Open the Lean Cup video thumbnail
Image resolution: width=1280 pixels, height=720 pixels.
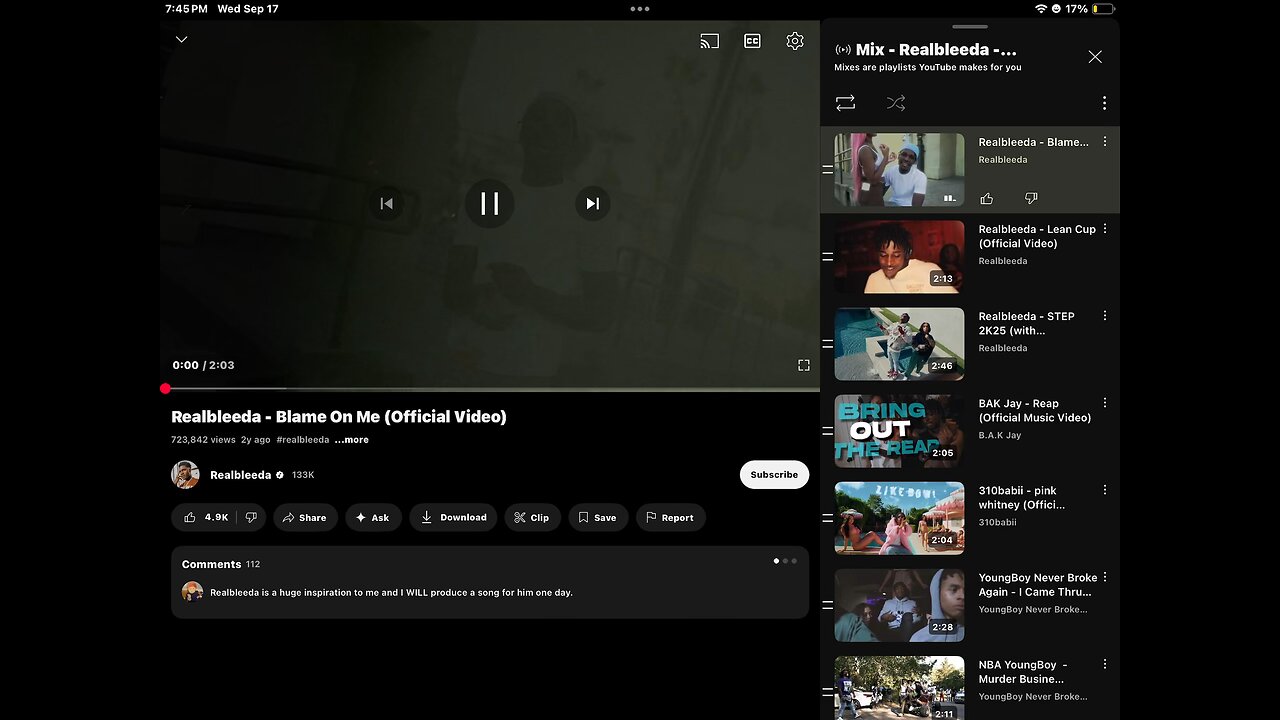(900, 257)
